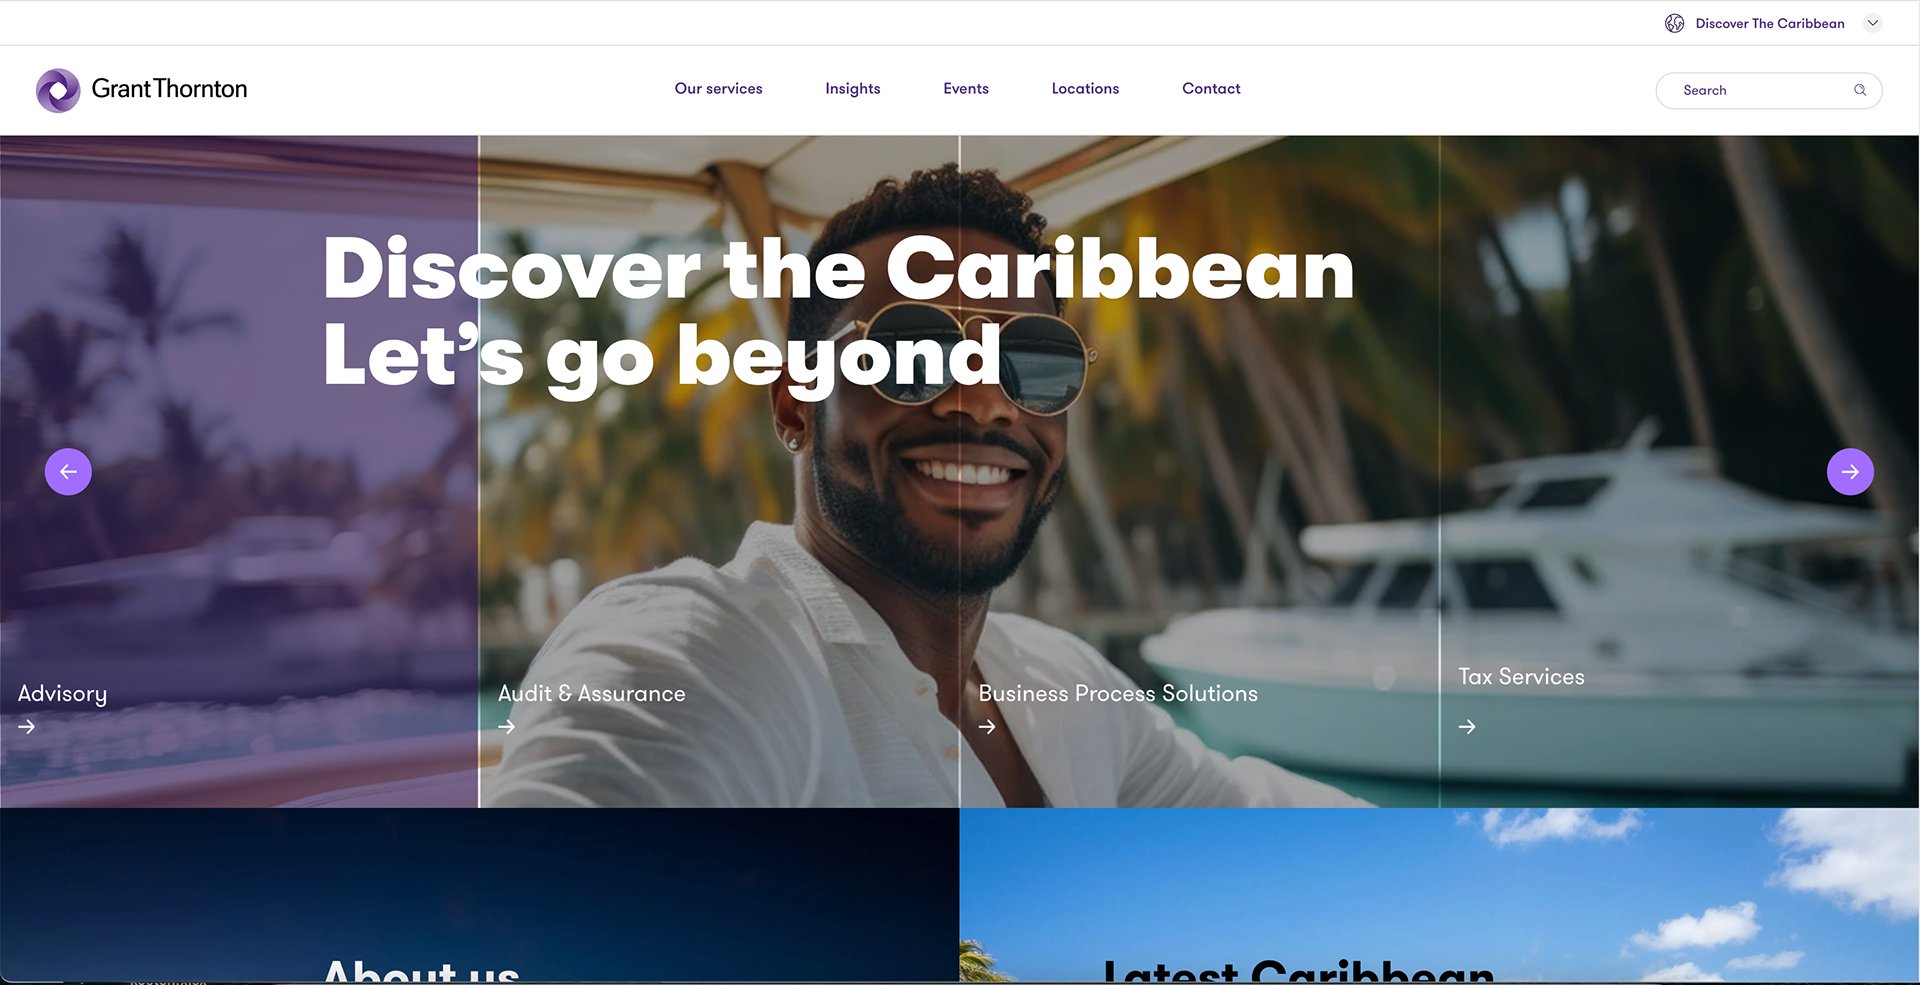Screen dimensions: 1920x985
Task: Go to previous slide with left arrow
Action: pos(68,471)
